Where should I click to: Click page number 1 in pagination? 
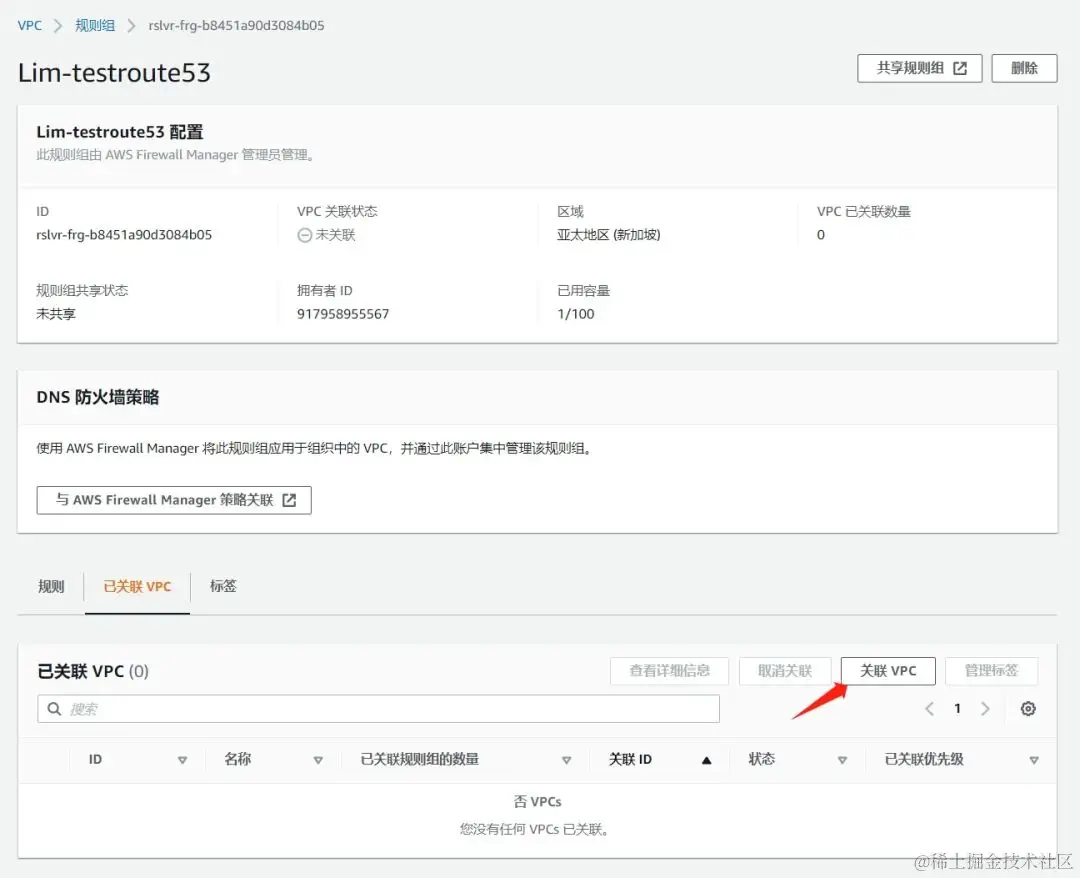[x=957, y=709]
